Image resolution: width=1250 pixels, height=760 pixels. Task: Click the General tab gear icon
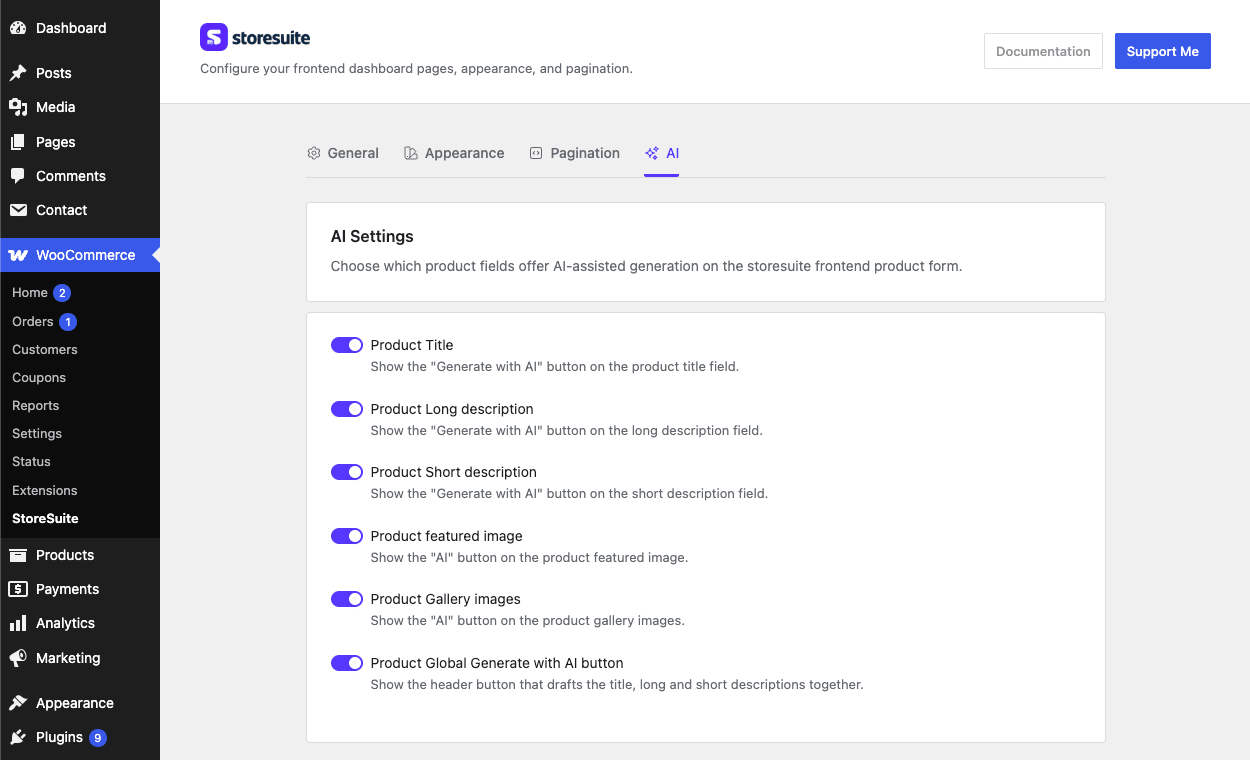[x=314, y=153]
